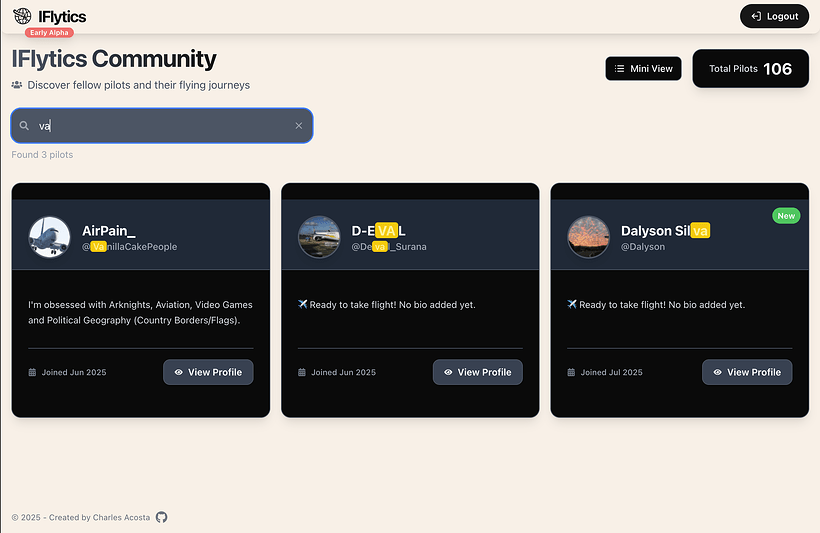Open the GitHub icon in footer
The width and height of the screenshot is (820, 533).
(162, 517)
